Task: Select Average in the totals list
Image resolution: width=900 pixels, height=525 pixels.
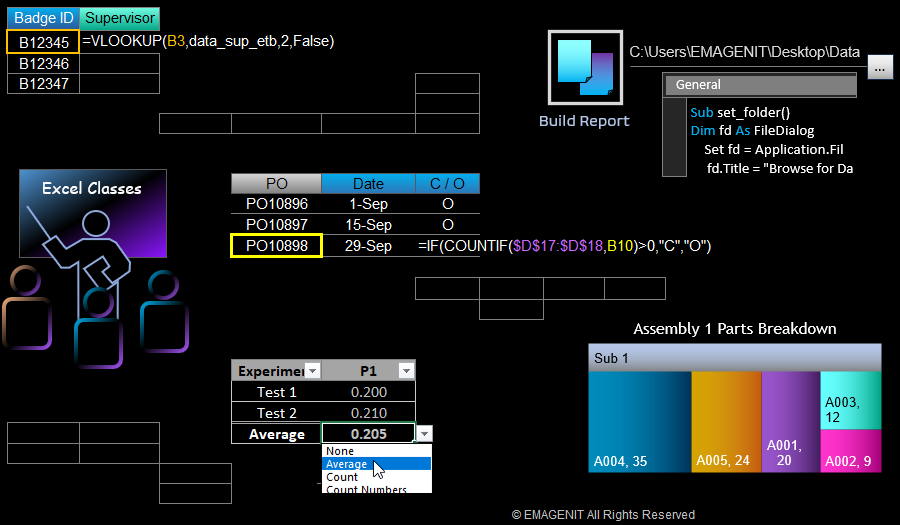Action: tap(347, 464)
